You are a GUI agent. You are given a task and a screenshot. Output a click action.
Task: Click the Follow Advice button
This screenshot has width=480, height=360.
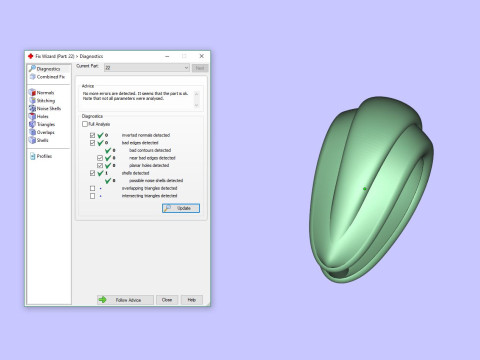(x=125, y=300)
